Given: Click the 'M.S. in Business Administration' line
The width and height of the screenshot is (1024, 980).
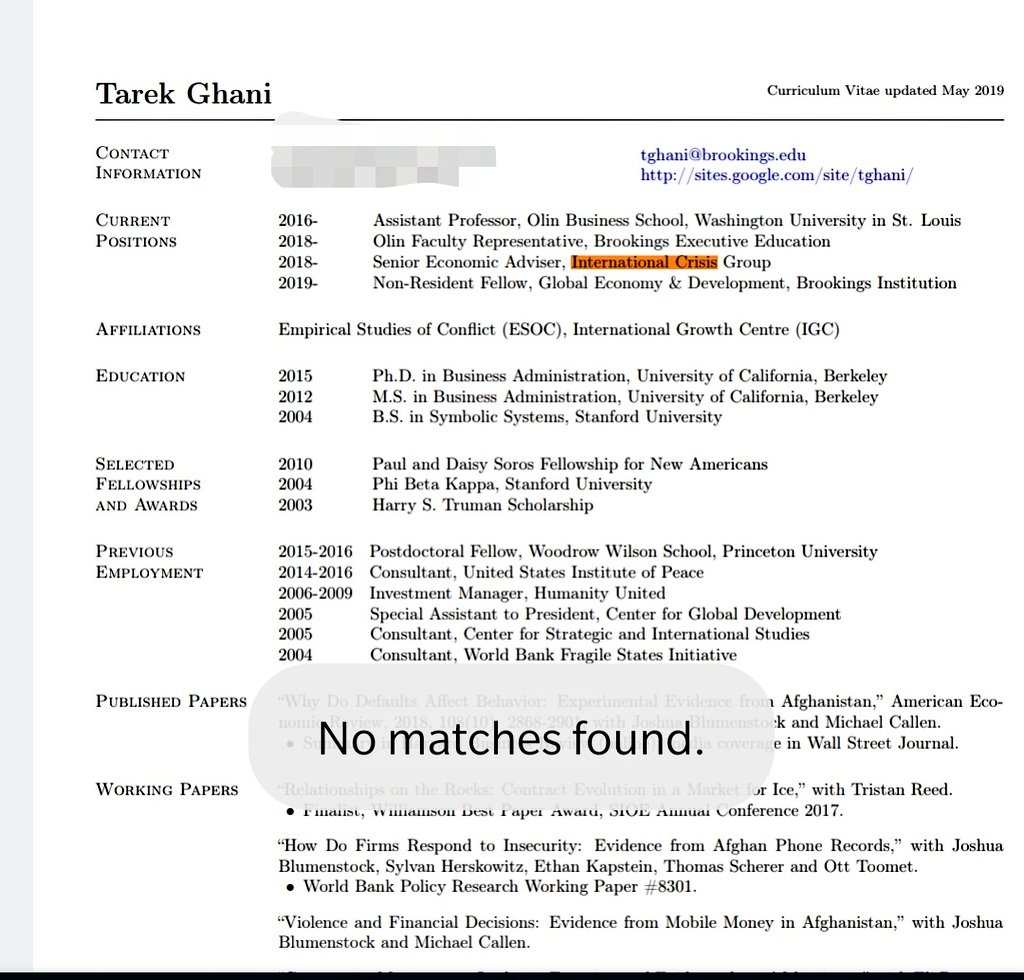Looking at the screenshot, I should pyautogui.click(x=625, y=396).
